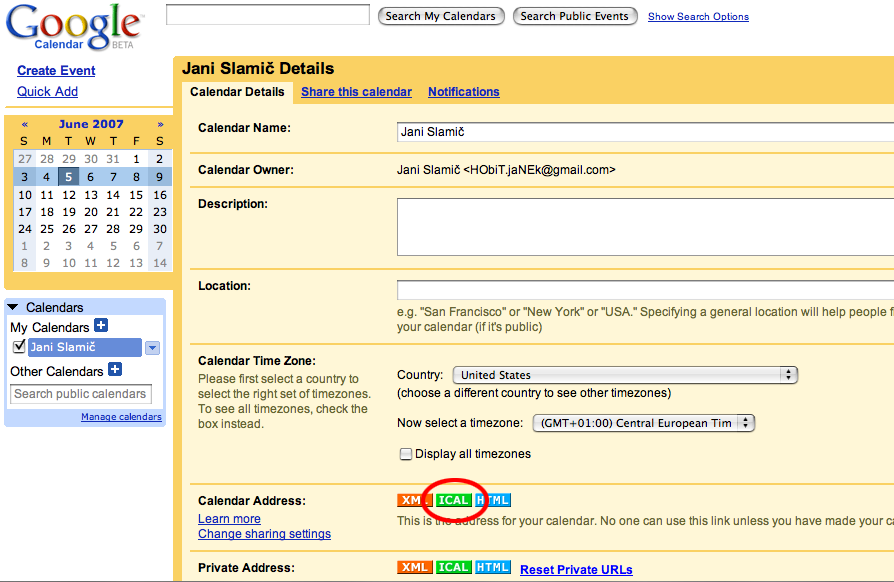Click the Private Address ICAL badge

tap(453, 568)
